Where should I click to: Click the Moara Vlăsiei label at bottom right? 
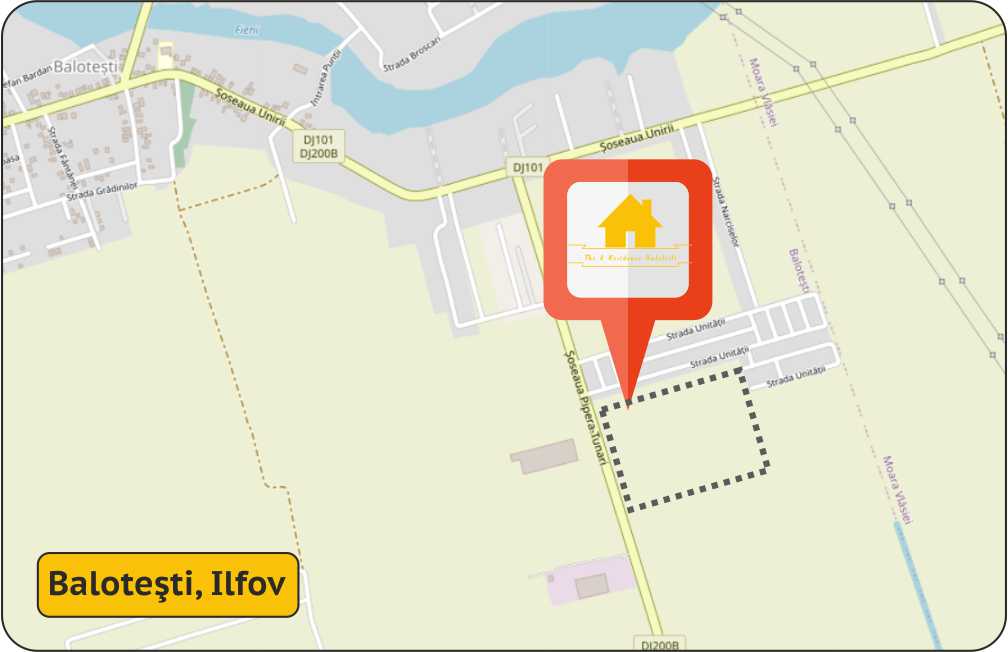click(897, 490)
